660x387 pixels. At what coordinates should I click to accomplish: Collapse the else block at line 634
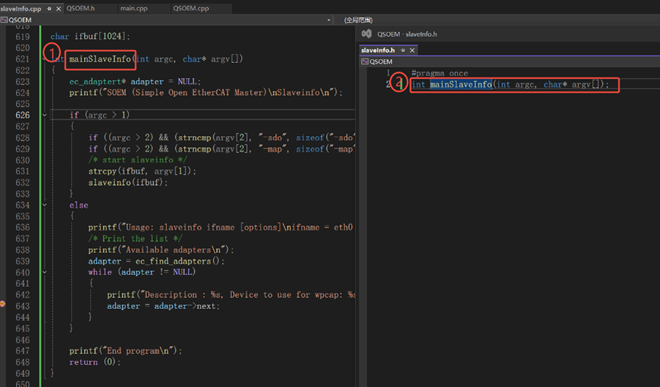click(45, 205)
